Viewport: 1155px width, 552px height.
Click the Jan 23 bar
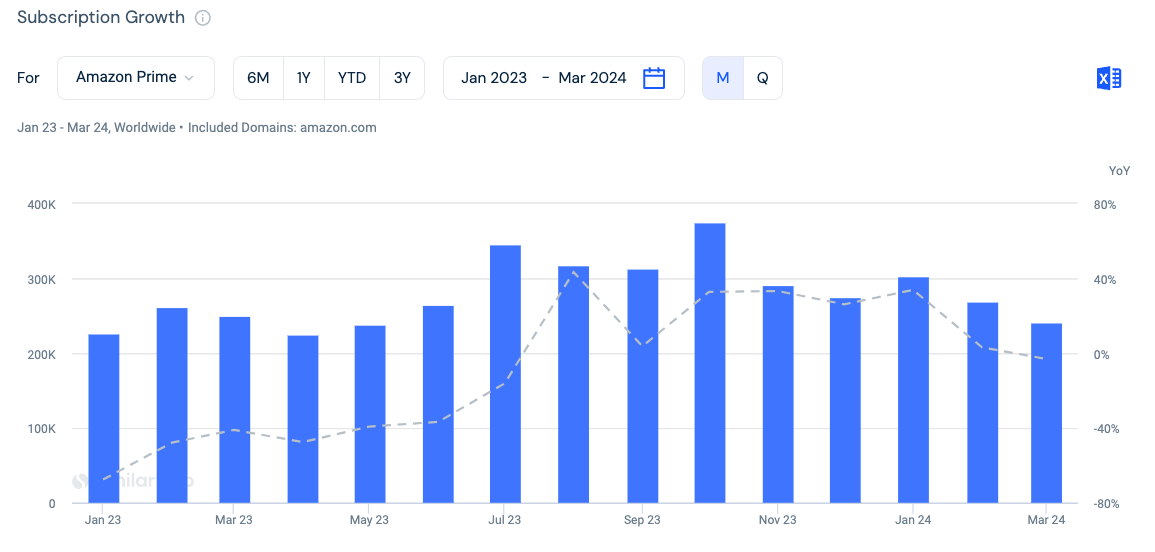tap(104, 419)
